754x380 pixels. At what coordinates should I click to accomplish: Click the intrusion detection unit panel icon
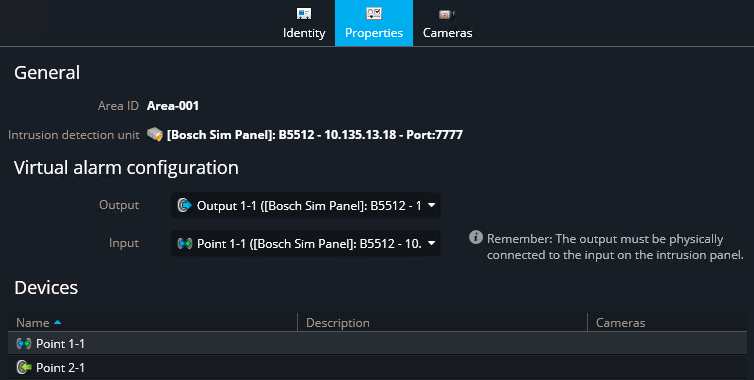(x=155, y=134)
